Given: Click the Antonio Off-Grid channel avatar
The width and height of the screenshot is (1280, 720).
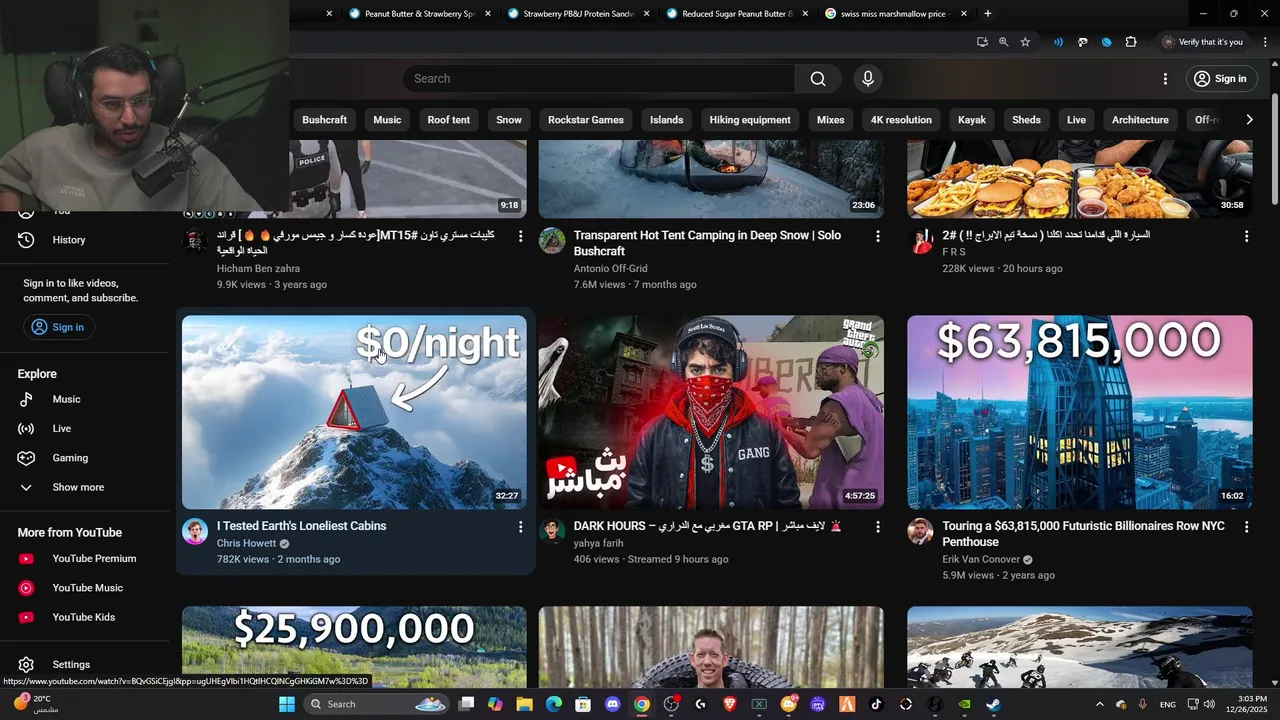Looking at the screenshot, I should click(x=552, y=241).
